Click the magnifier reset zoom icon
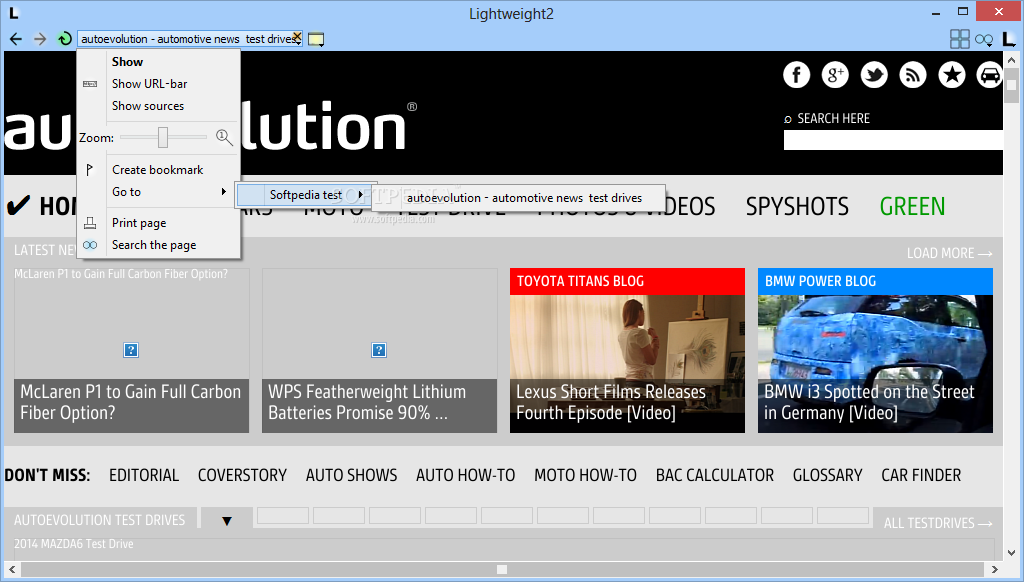Screen dimensions: 1024x582 [224, 137]
